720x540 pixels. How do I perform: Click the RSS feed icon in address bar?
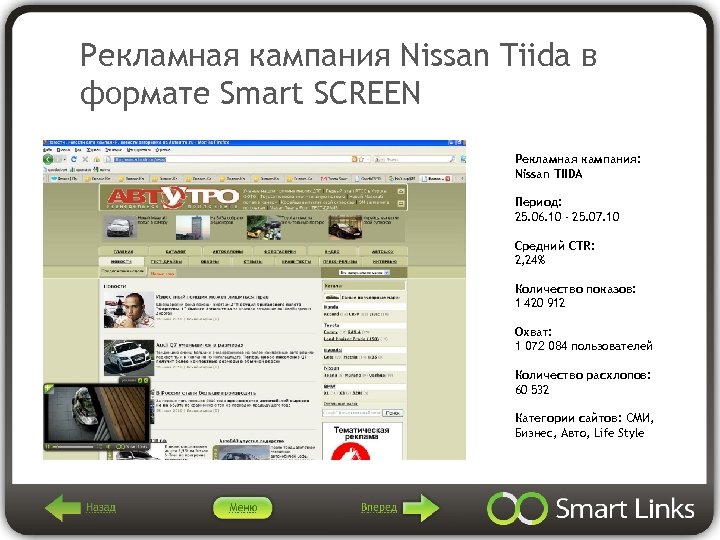coord(354,159)
